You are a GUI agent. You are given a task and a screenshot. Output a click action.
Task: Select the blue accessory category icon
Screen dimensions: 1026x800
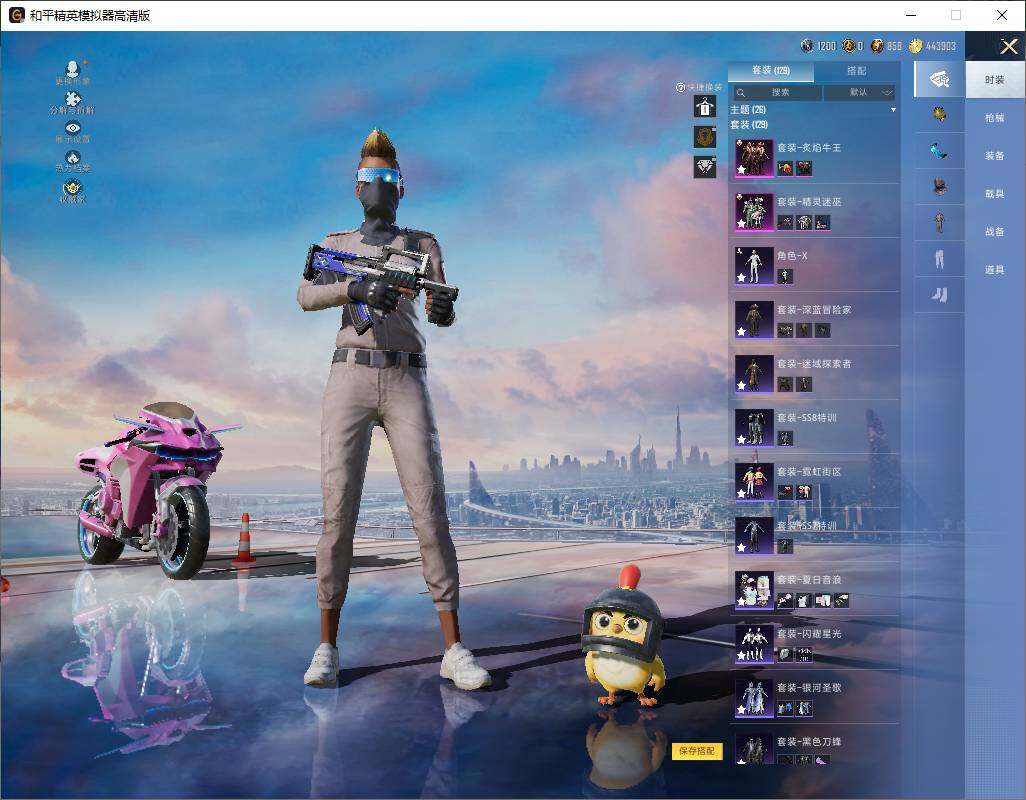point(940,151)
